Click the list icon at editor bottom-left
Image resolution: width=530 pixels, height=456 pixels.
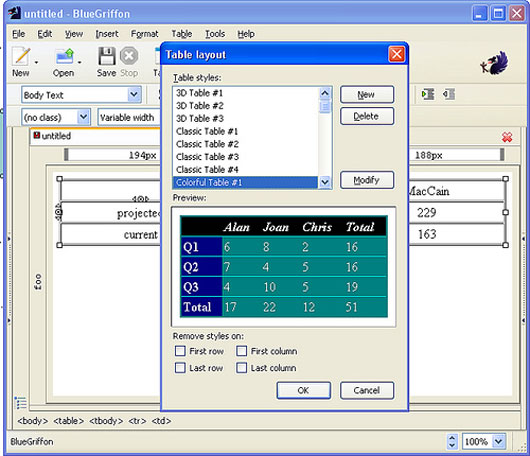pyautogui.click(x=21, y=403)
